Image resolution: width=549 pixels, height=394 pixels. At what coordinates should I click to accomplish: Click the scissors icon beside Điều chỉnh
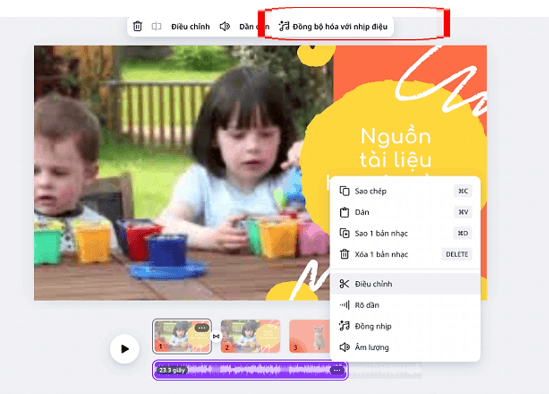click(344, 284)
